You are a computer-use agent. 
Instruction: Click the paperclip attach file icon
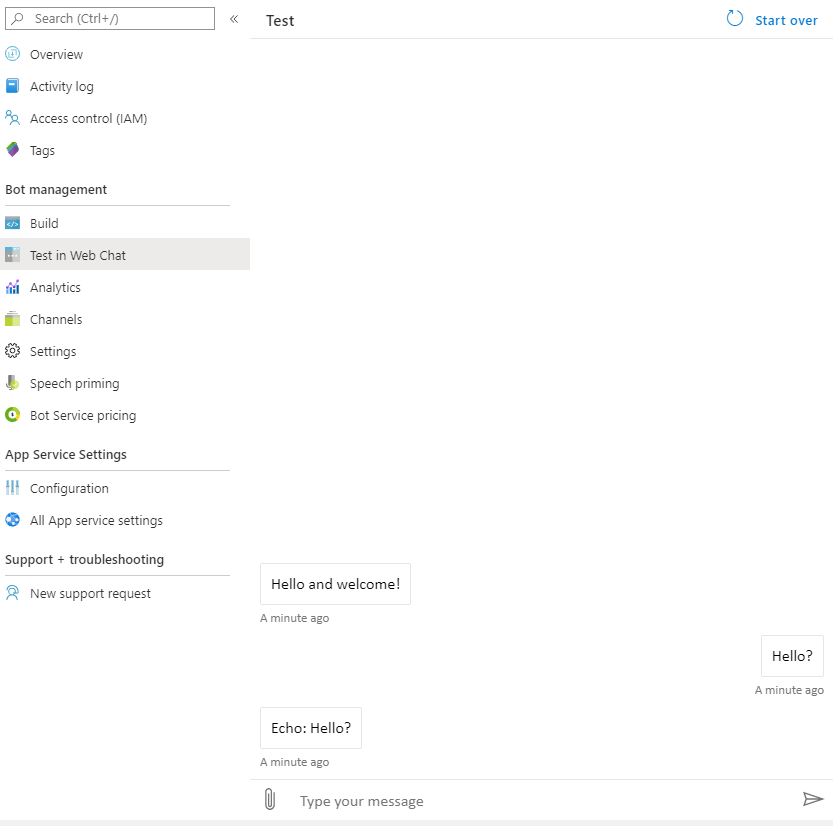[x=269, y=799]
